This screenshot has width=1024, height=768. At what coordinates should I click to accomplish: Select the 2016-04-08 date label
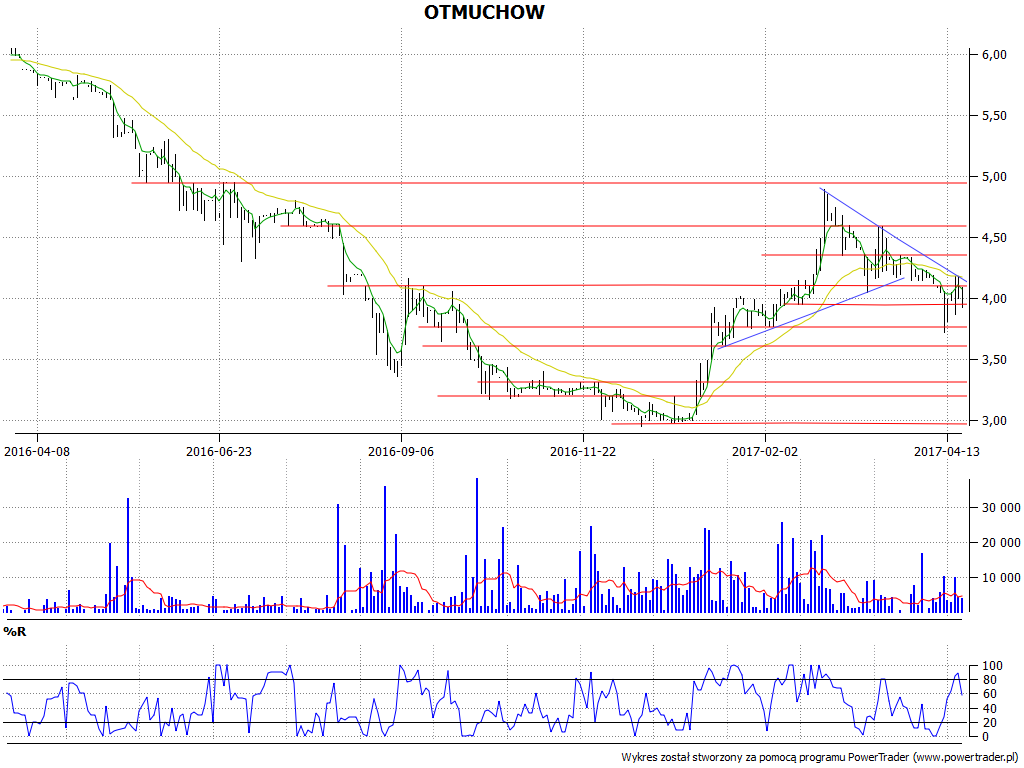(x=37, y=451)
